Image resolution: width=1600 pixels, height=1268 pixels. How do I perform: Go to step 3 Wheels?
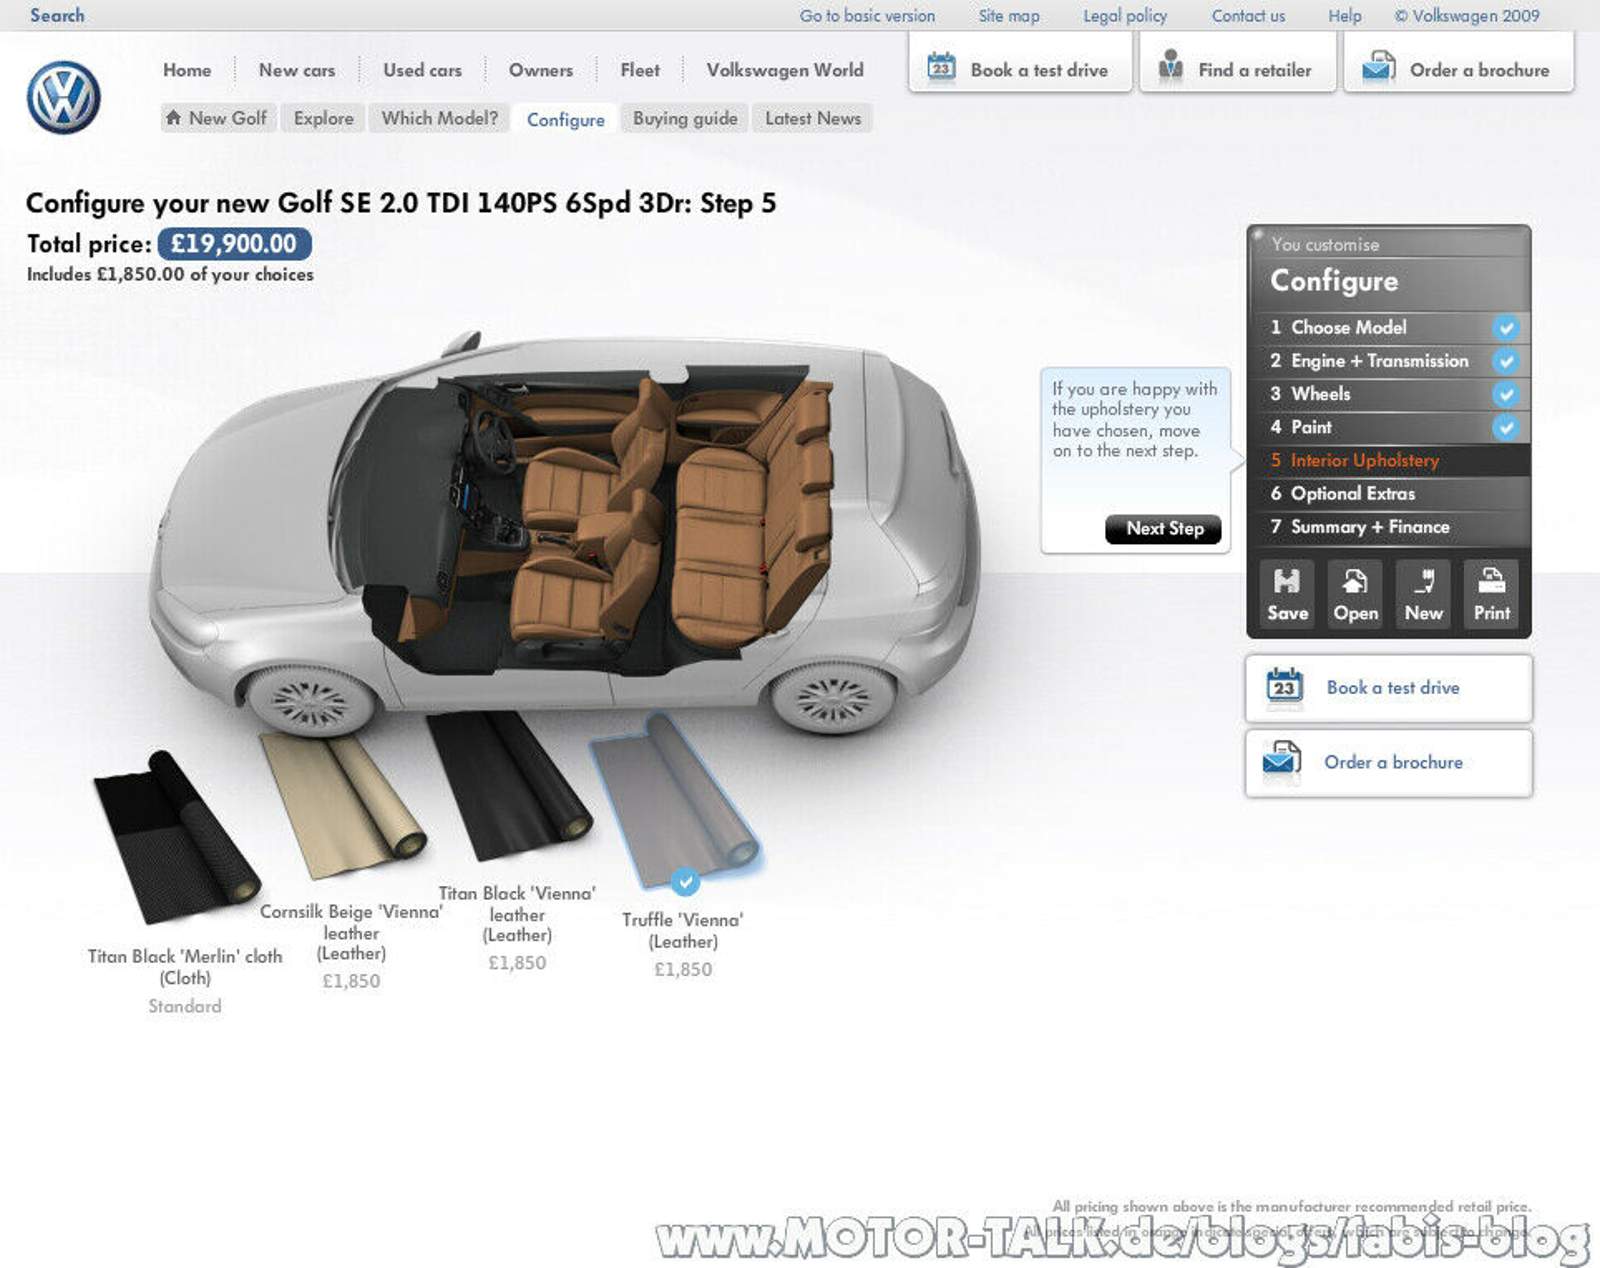click(x=1389, y=394)
